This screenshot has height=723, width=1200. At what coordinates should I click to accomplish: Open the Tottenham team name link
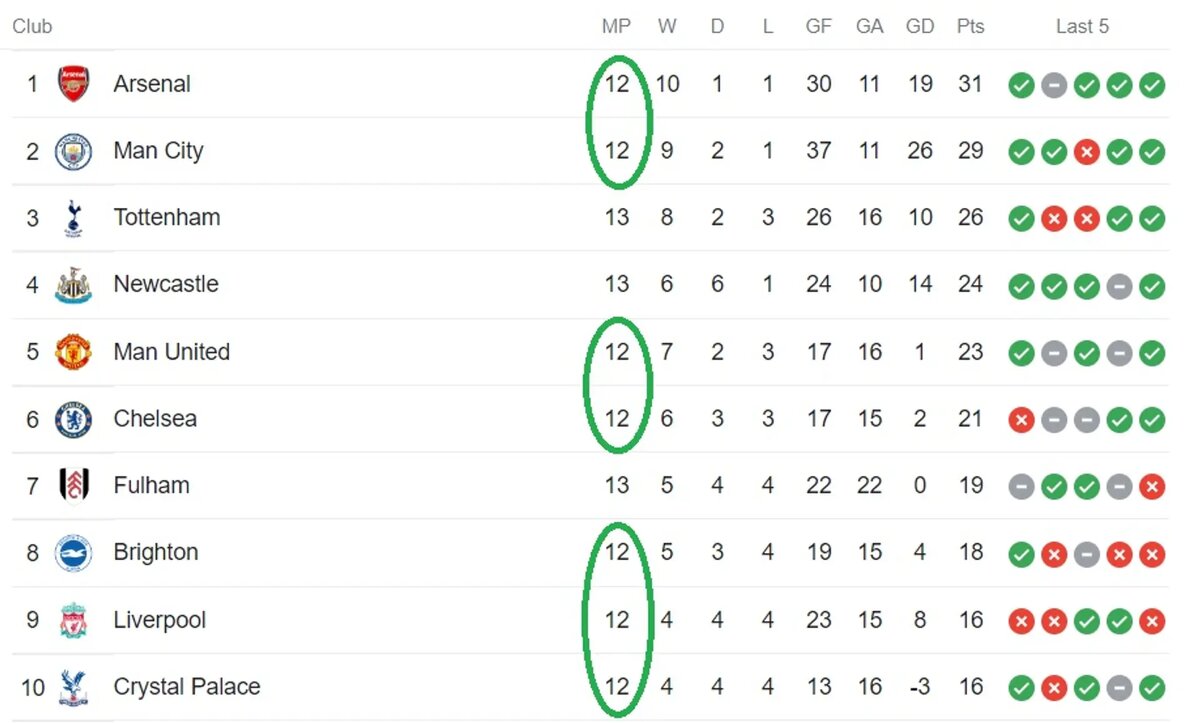167,218
